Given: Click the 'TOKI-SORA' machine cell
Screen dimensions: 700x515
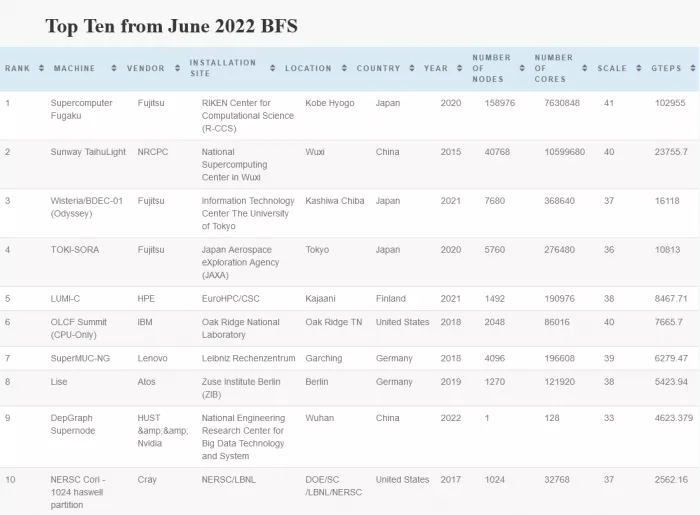Looking at the screenshot, I should pyautogui.click(x=75, y=249).
